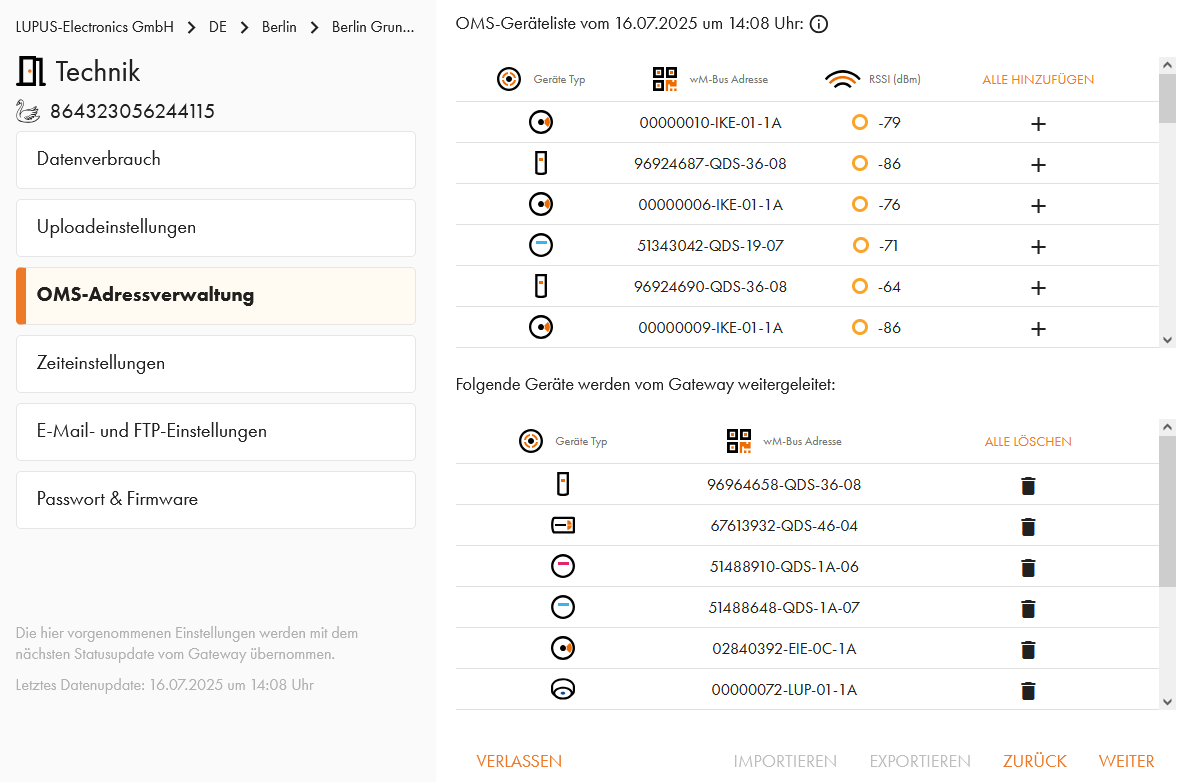Click the Berlin breadcrumb link

click(x=279, y=27)
